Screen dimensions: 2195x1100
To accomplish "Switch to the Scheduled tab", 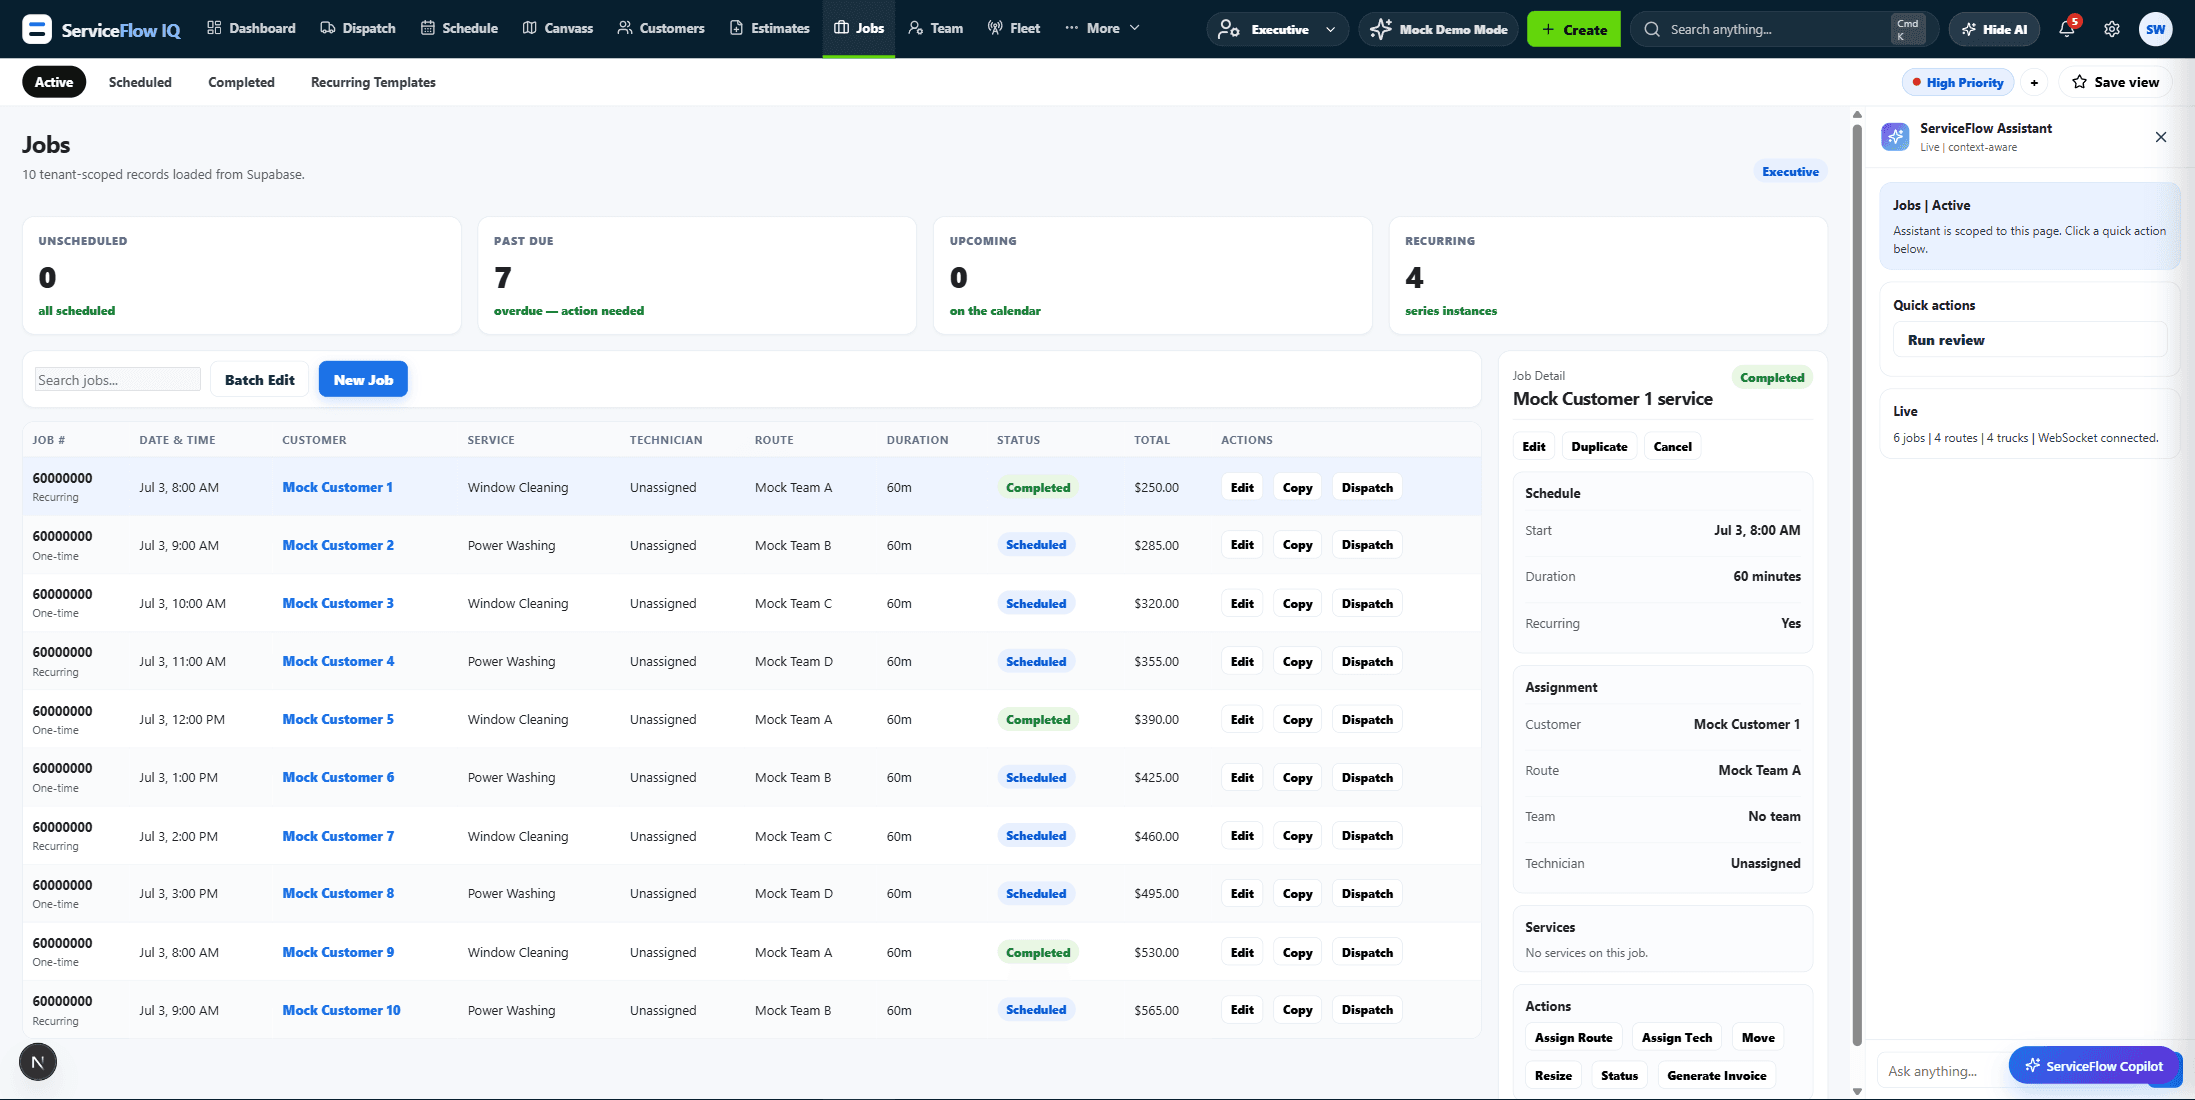I will (140, 82).
